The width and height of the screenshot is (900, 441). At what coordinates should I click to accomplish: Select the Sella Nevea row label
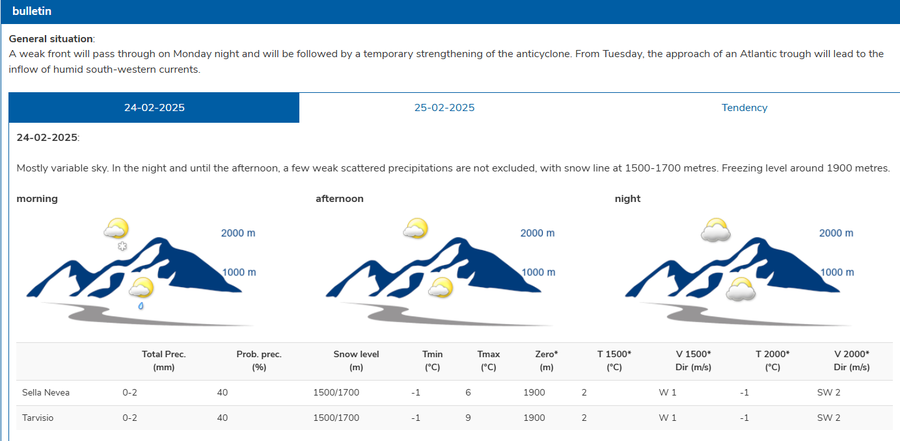tap(46, 393)
